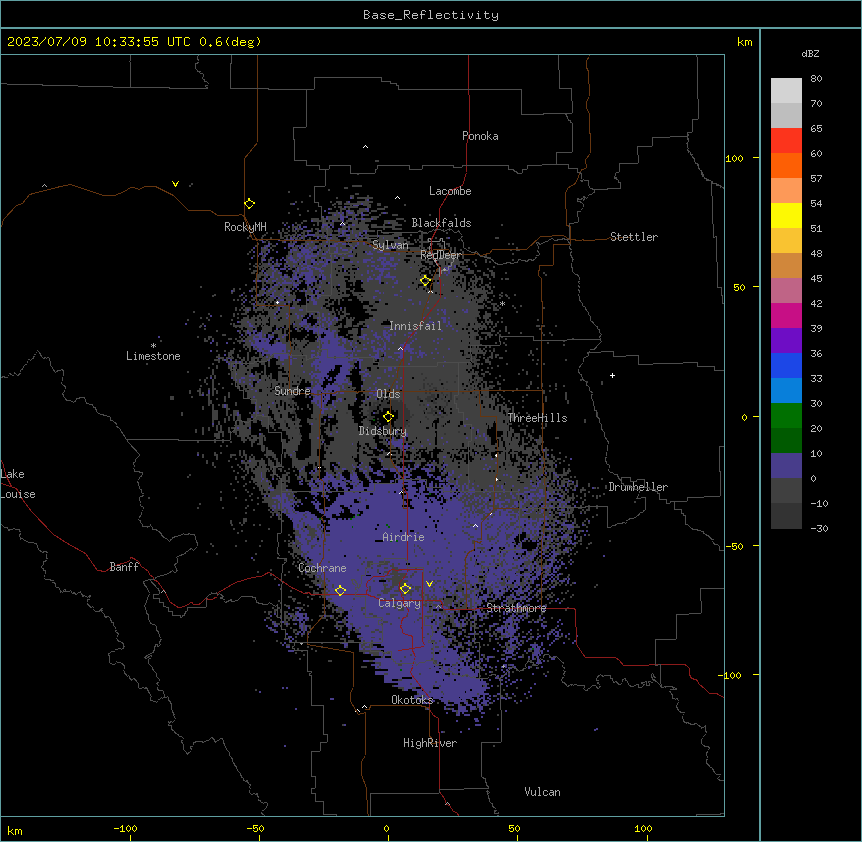The width and height of the screenshot is (862, 842).
Task: Click the legend value -30
Action: [x=819, y=528]
